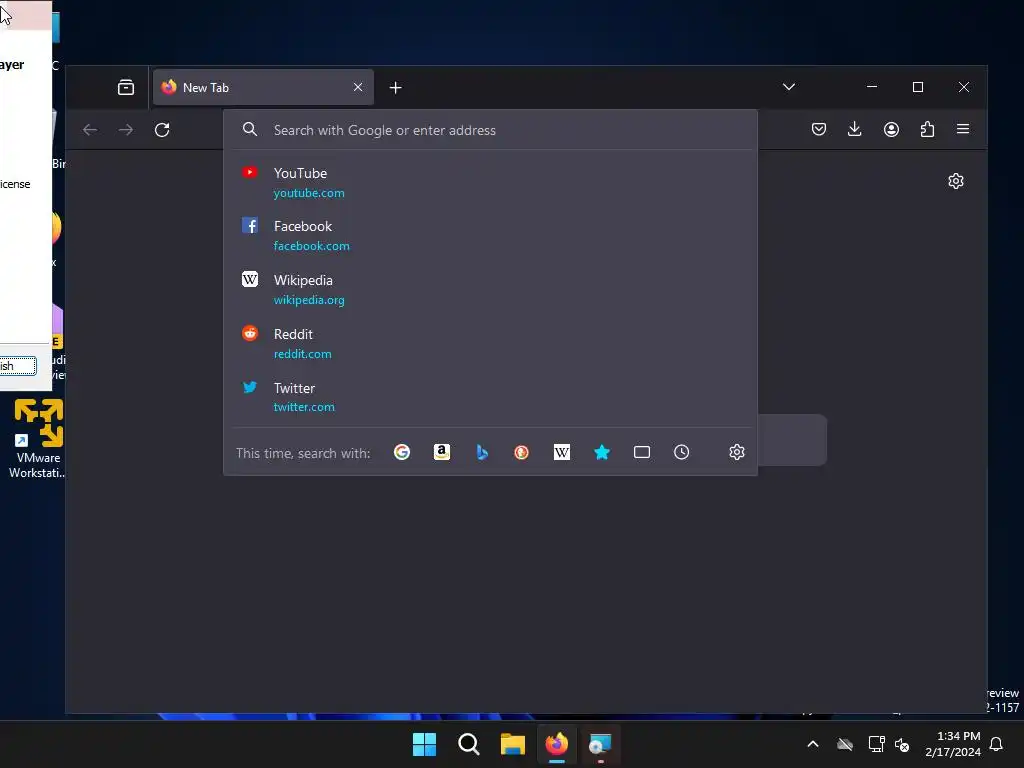Open File Explorer from the taskbar
This screenshot has height=768, width=1024.
pos(513,744)
